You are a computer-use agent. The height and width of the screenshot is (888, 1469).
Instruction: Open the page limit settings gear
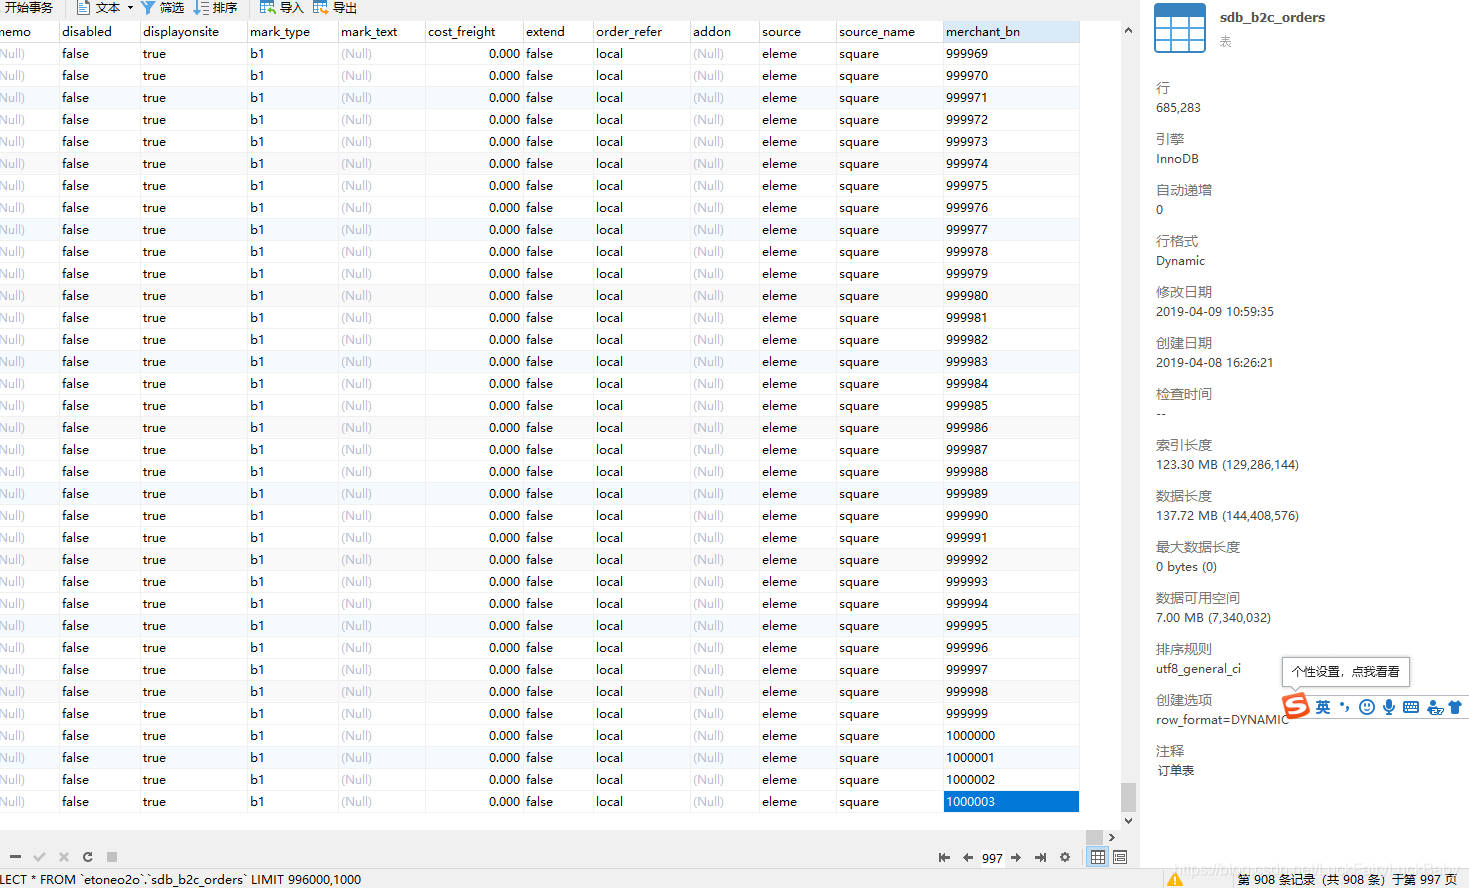click(x=1065, y=857)
